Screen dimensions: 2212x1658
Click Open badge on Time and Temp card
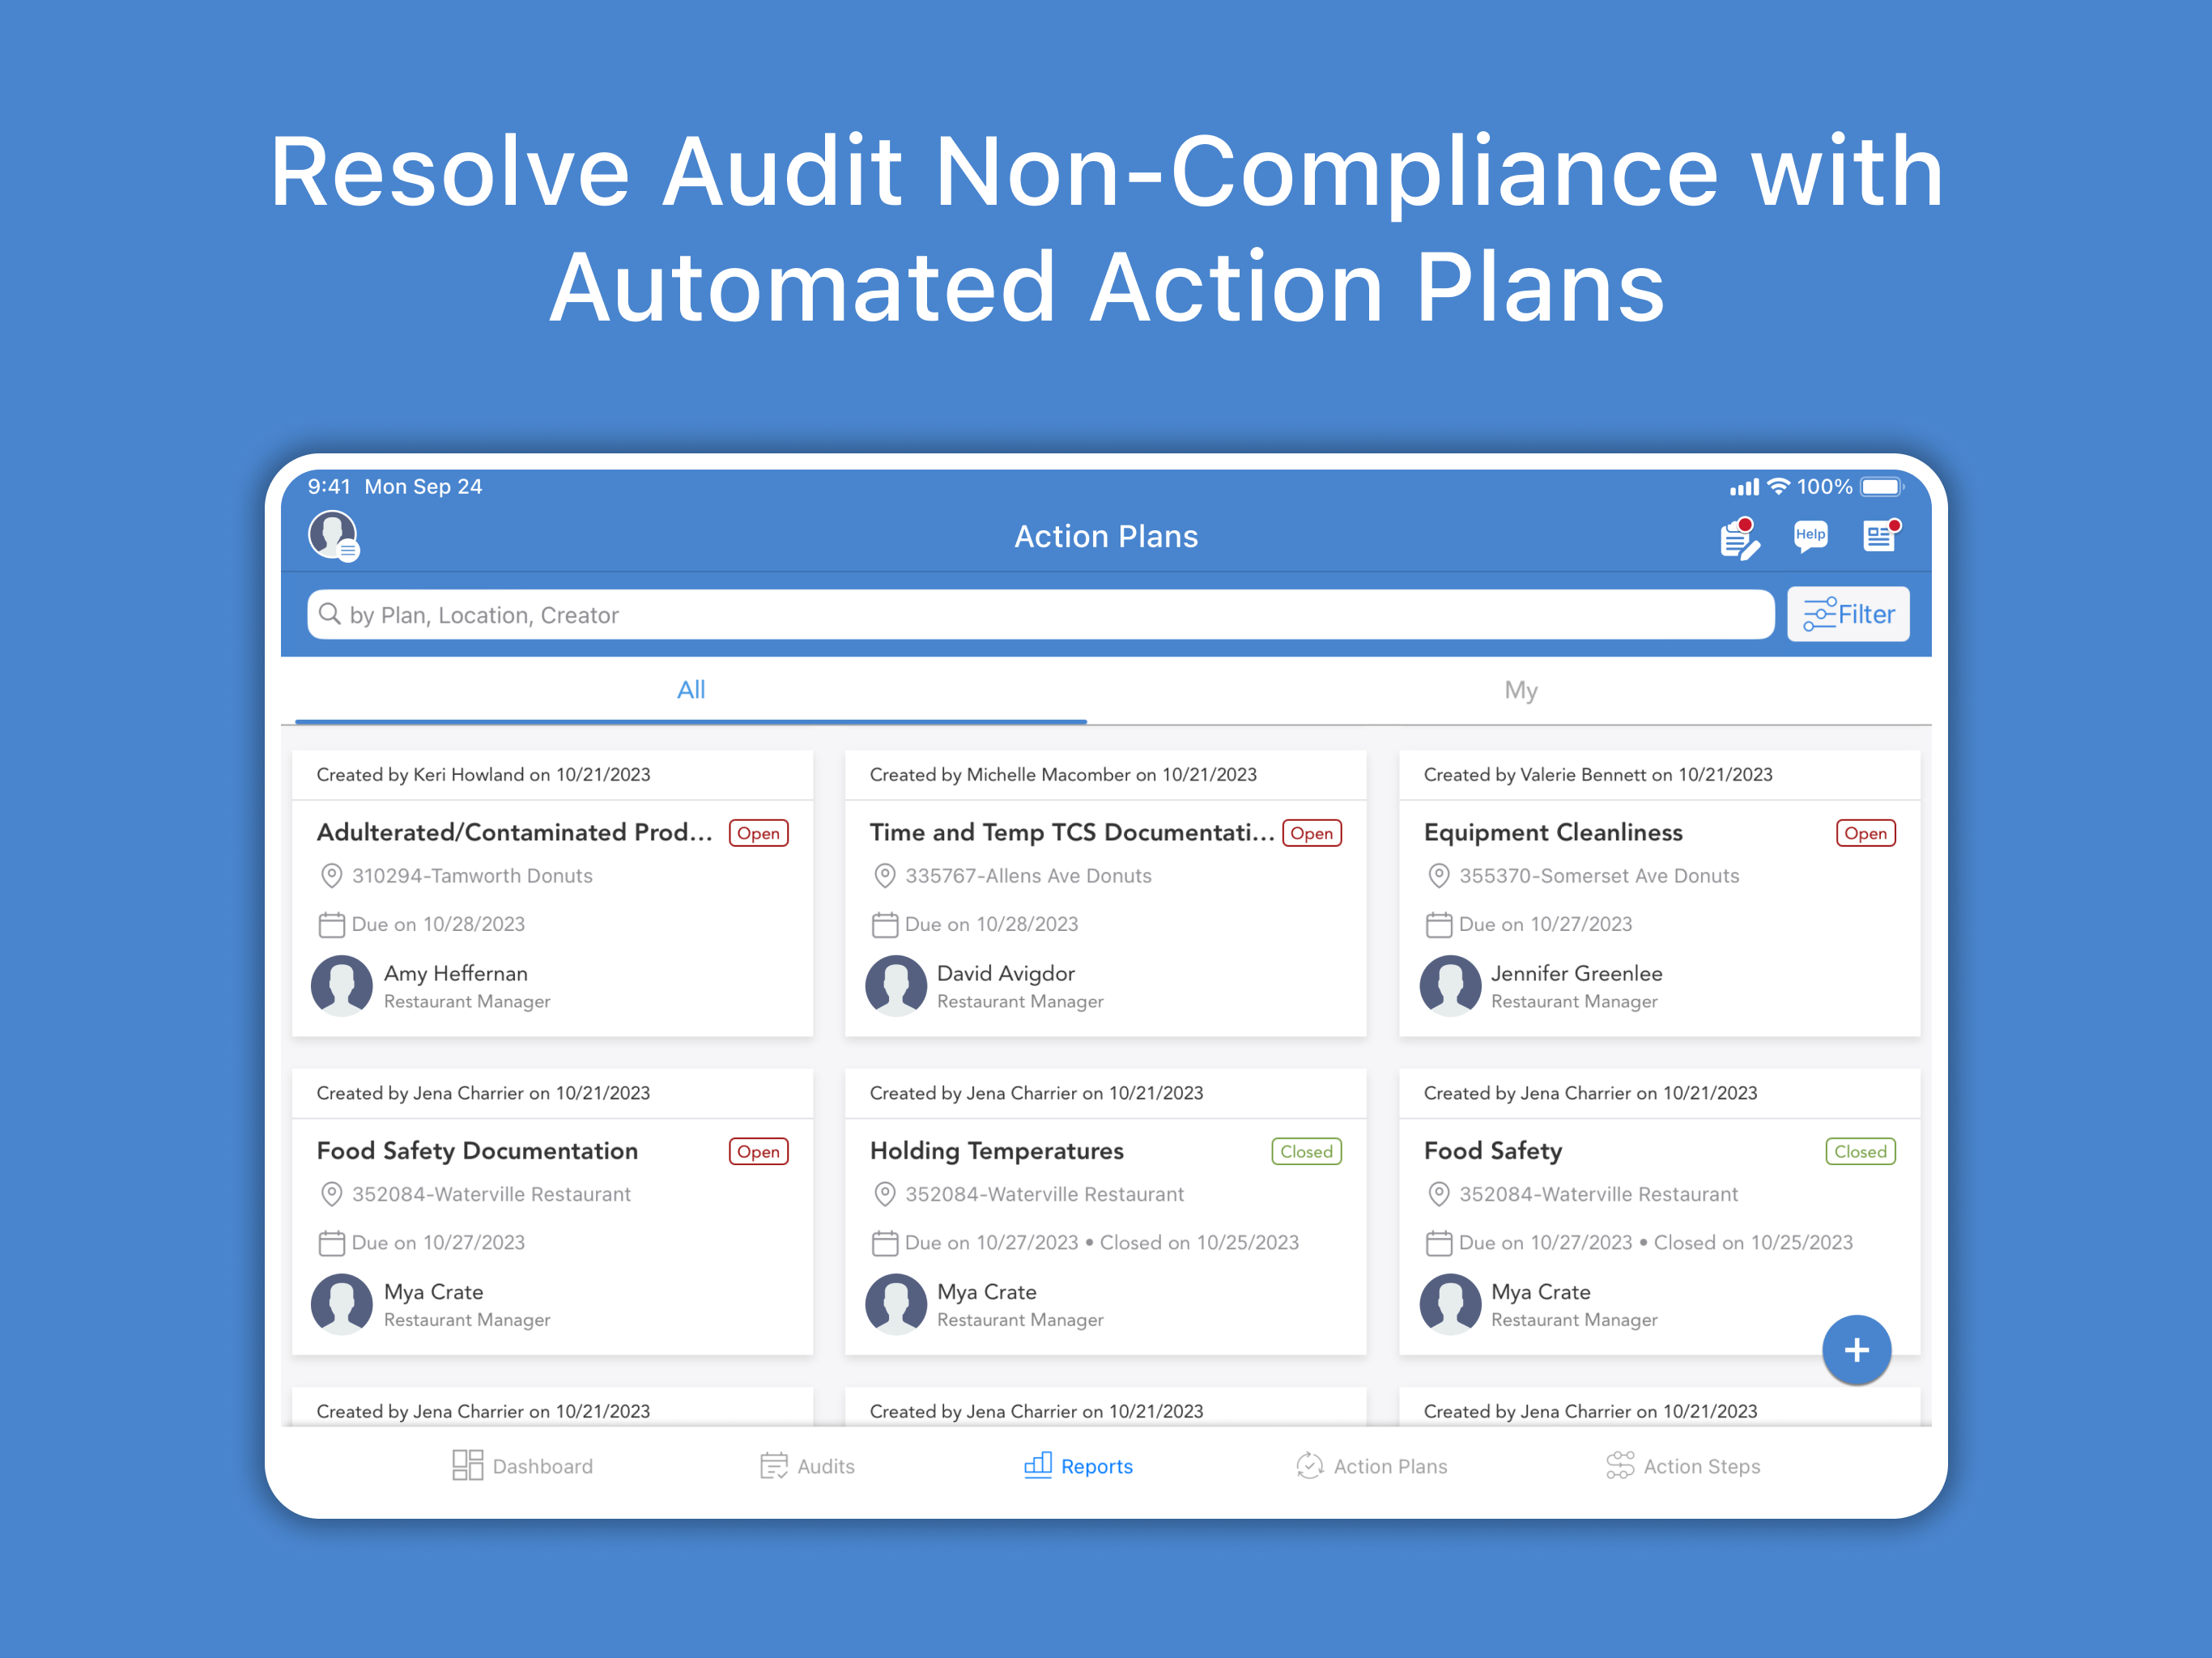coord(1311,833)
